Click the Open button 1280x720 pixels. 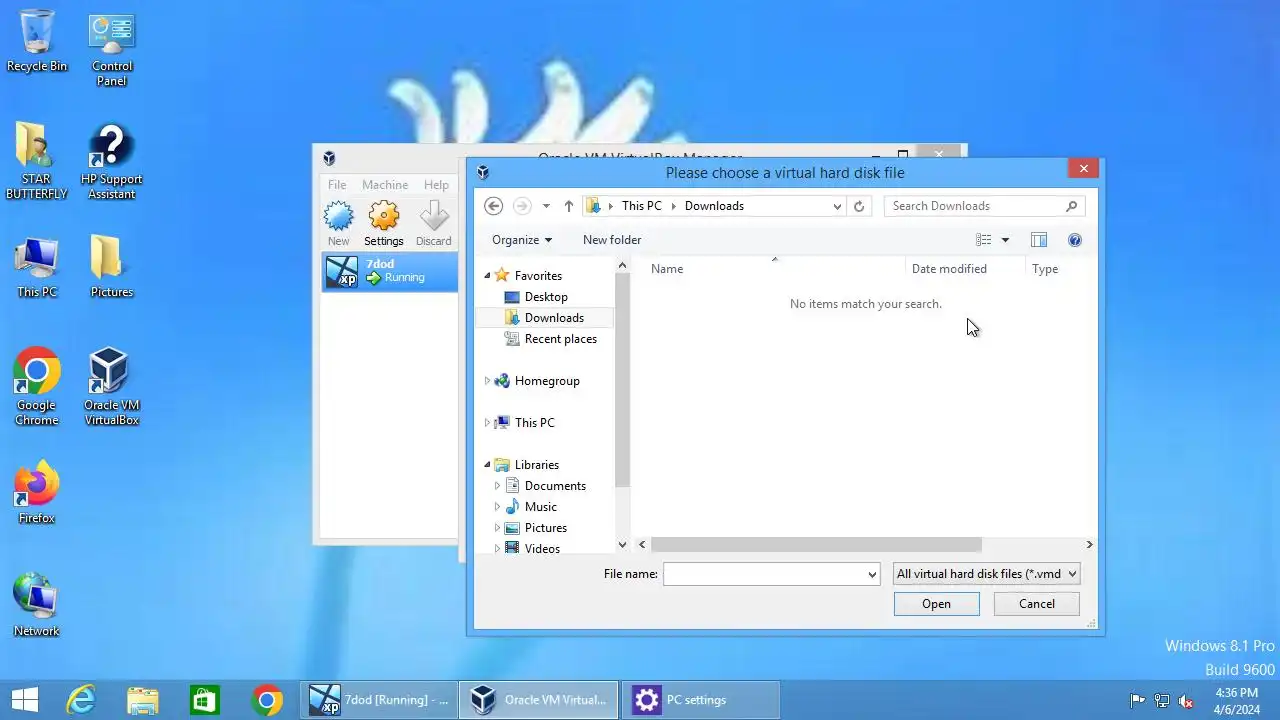pyautogui.click(x=937, y=604)
